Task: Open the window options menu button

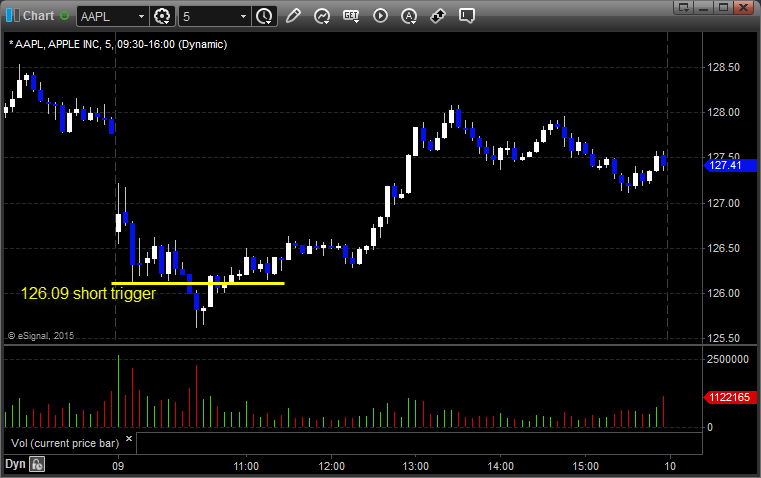Action: pos(683,7)
